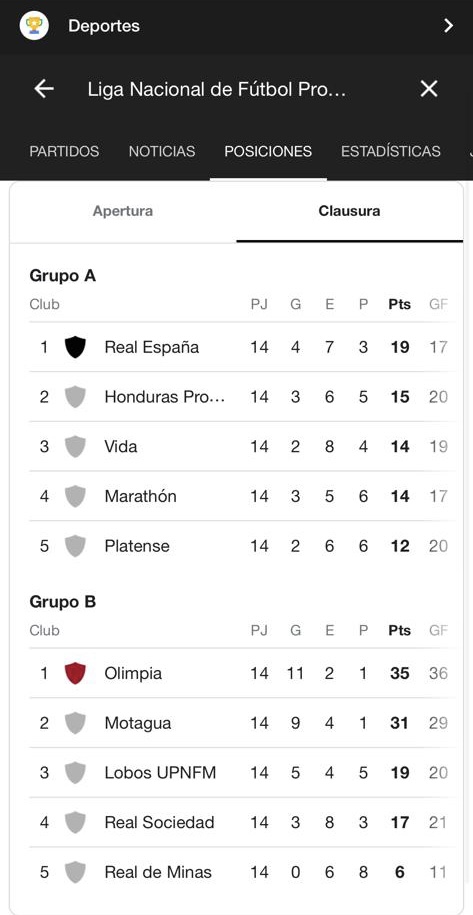Open the Marathón team name
The width and height of the screenshot is (473, 915).
click(x=141, y=497)
